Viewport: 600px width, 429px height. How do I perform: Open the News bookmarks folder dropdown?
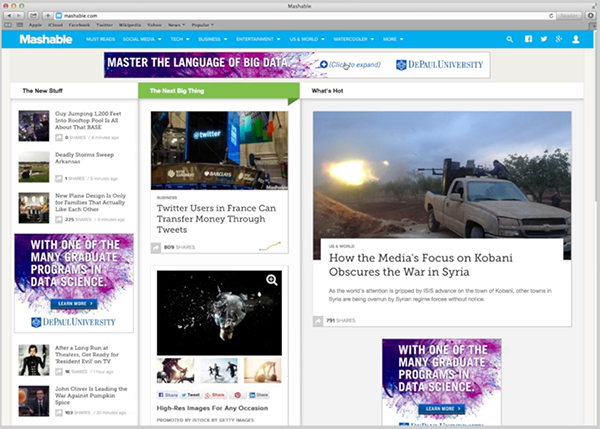(x=176, y=25)
